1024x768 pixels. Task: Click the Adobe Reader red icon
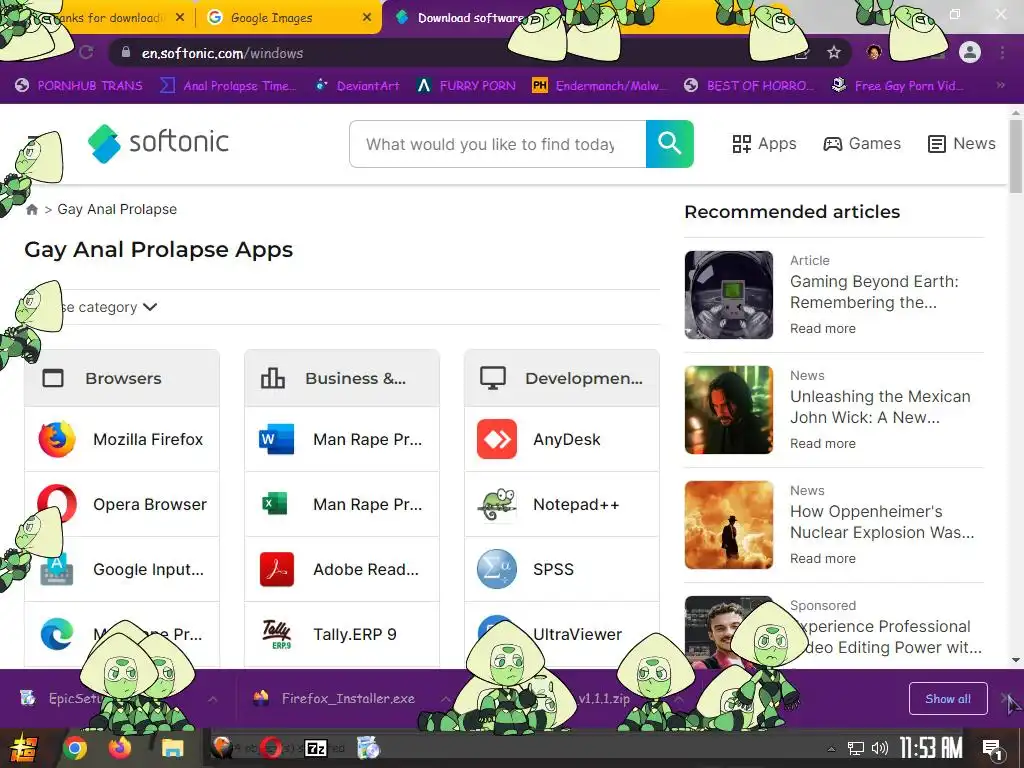(x=276, y=569)
